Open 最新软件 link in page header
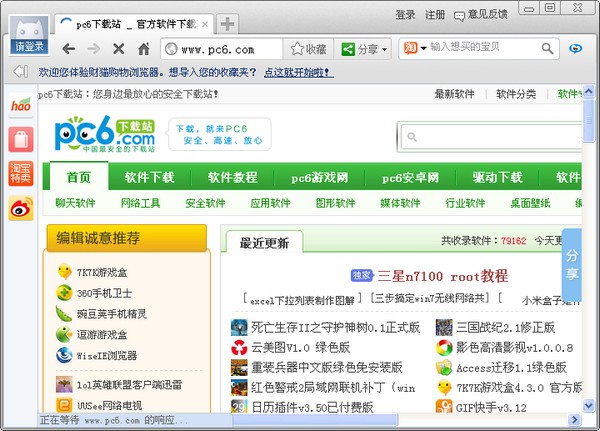The height and width of the screenshot is (431, 600). point(454,94)
